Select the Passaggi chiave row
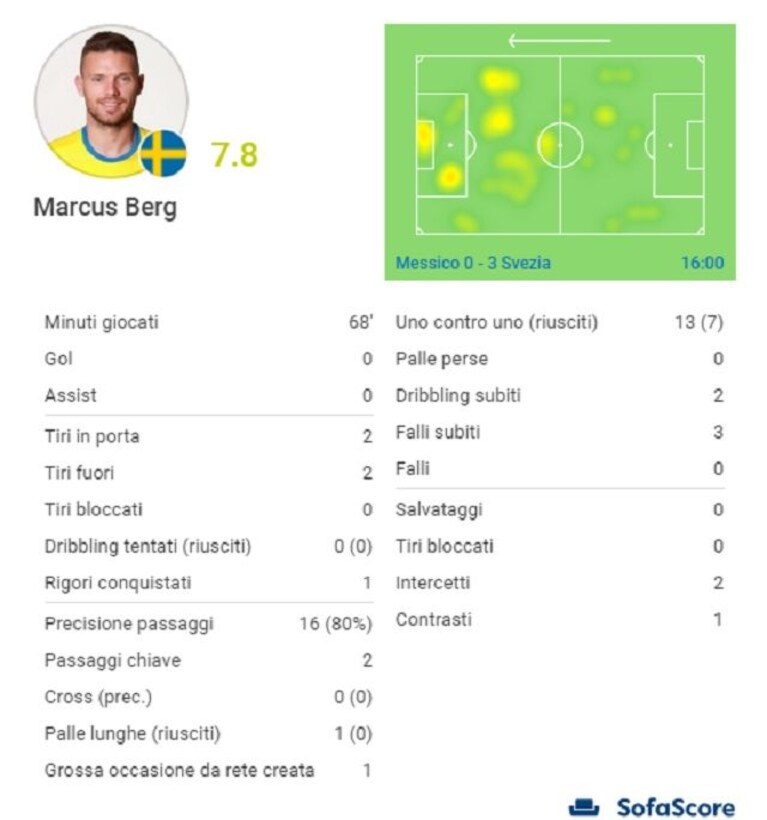The image size is (767, 820). (x=209, y=660)
